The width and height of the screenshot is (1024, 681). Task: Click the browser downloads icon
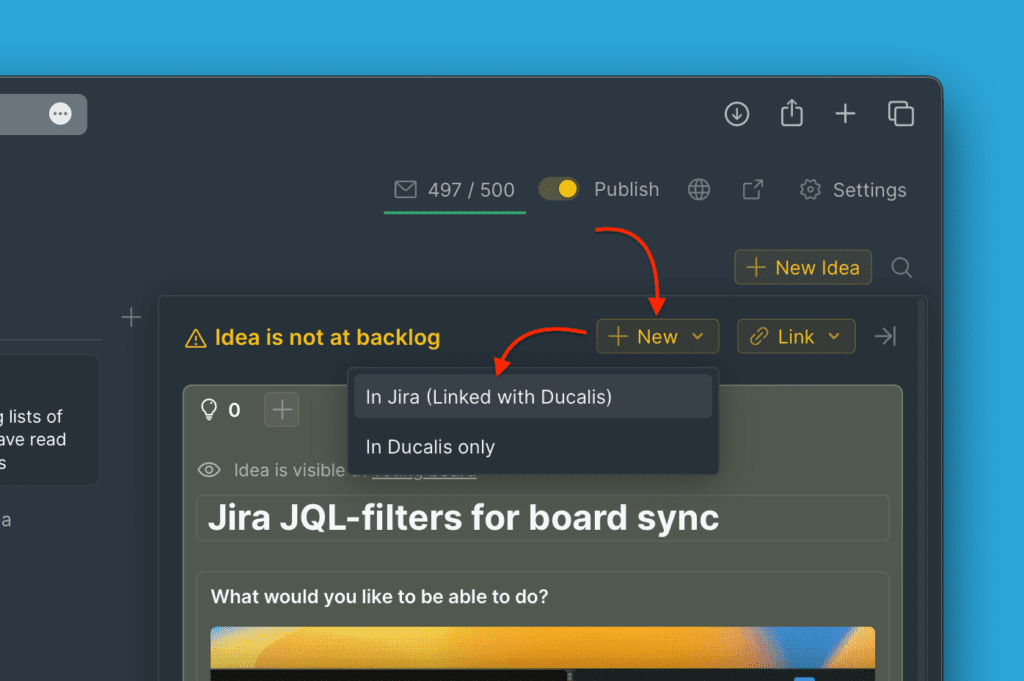pos(737,114)
